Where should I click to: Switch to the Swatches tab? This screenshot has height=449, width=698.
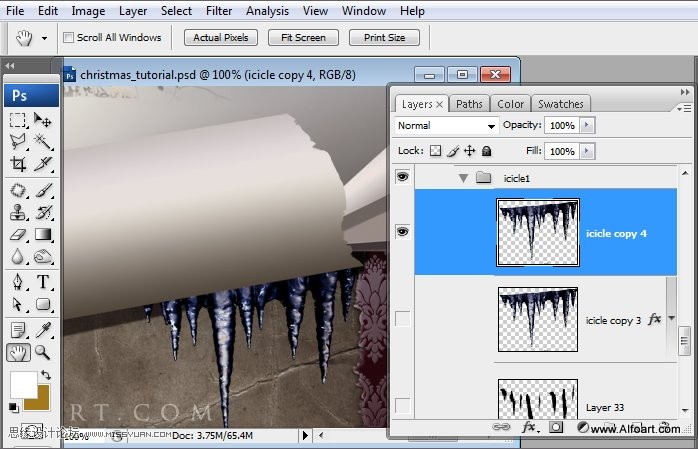click(x=560, y=104)
